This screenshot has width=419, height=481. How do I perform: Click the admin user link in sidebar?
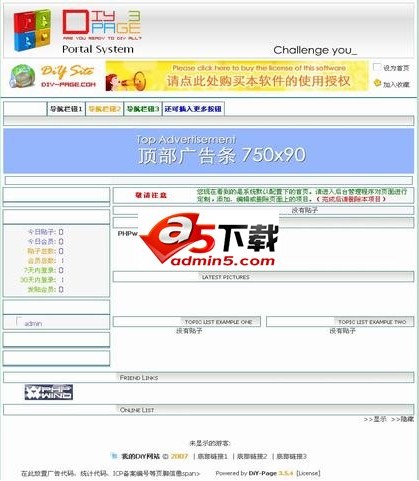point(33,324)
